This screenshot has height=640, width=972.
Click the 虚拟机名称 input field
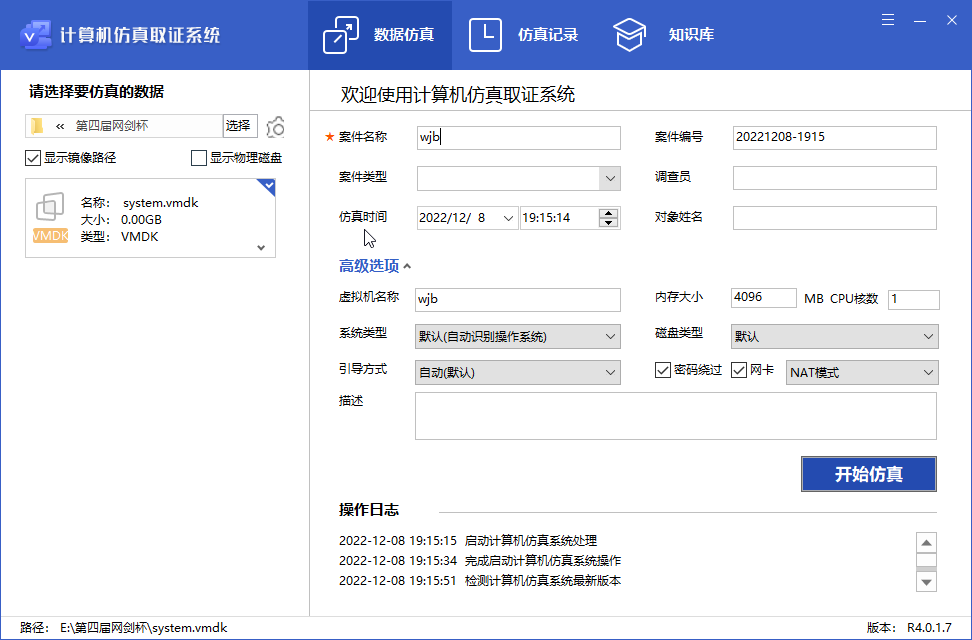(518, 300)
